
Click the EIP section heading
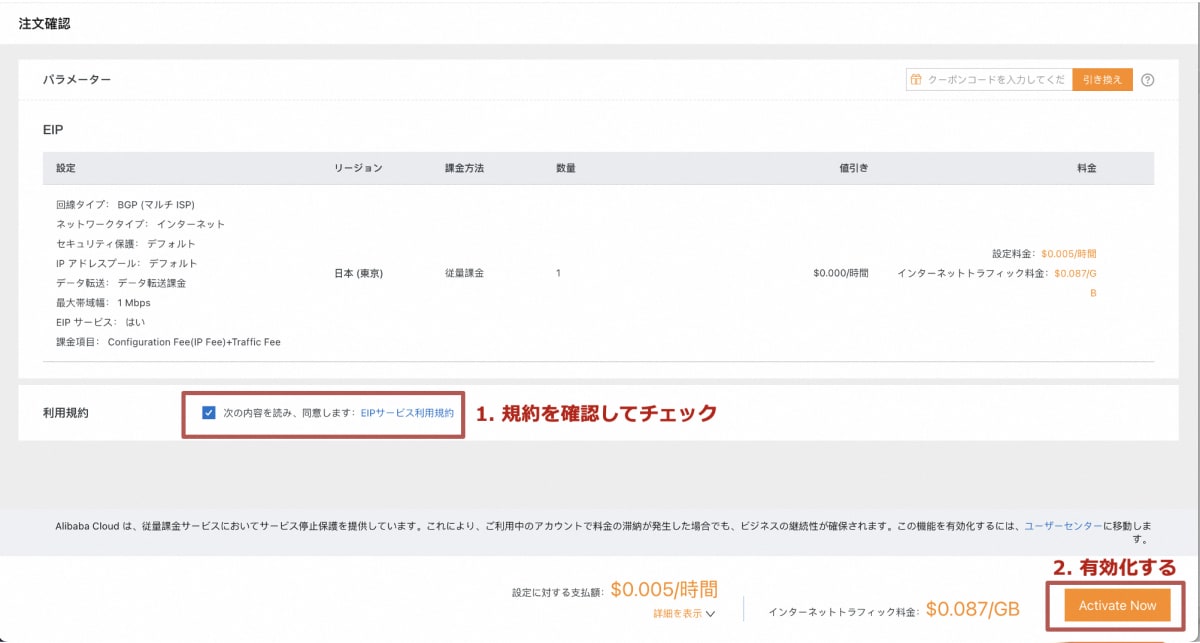click(x=51, y=130)
